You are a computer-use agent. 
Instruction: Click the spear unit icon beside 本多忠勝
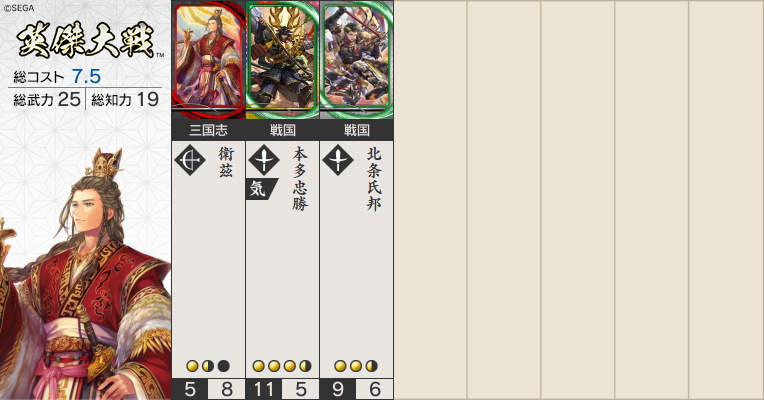click(264, 160)
